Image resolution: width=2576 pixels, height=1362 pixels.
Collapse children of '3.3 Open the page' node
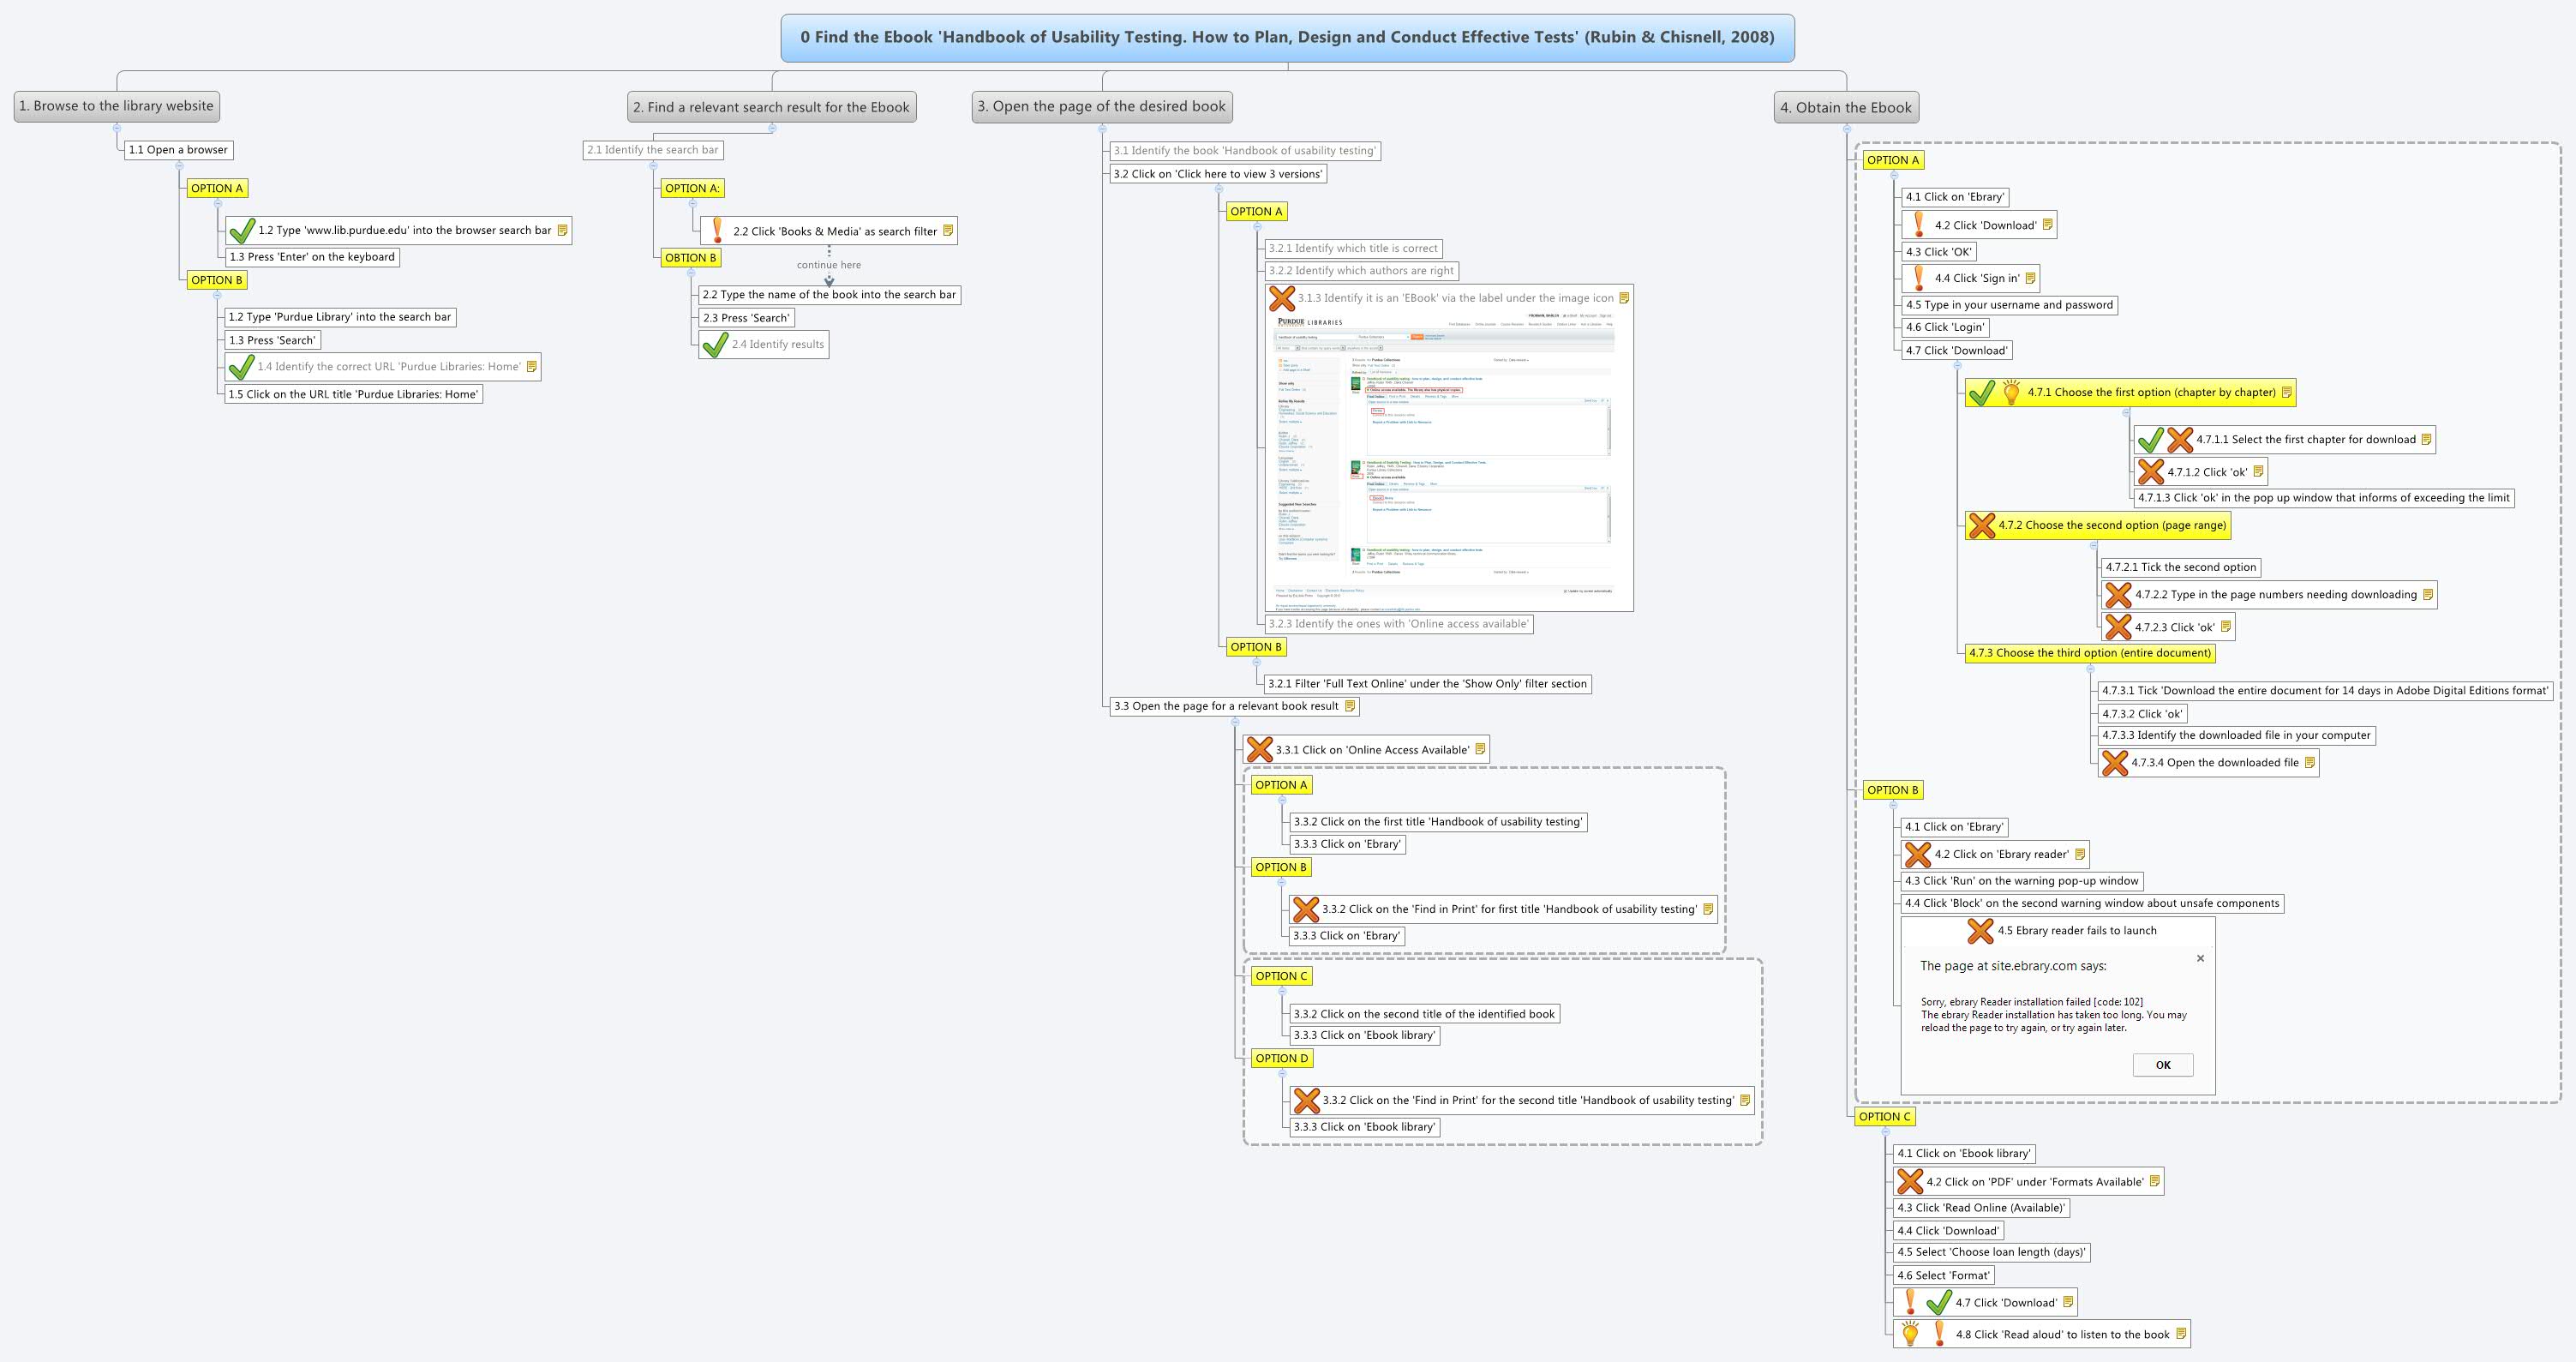pos(1235,722)
